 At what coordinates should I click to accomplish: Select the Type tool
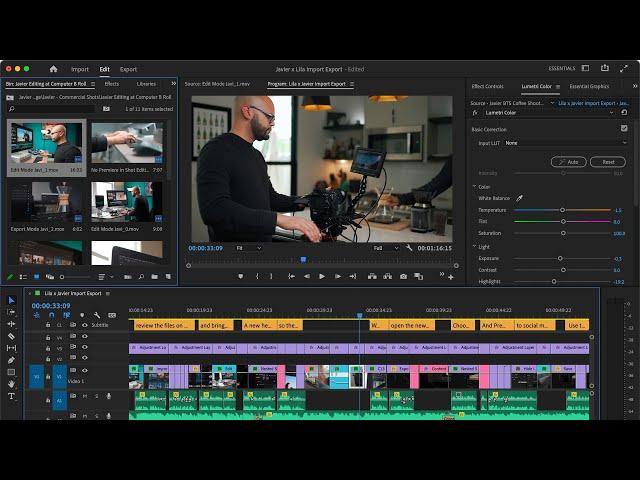coord(11,396)
